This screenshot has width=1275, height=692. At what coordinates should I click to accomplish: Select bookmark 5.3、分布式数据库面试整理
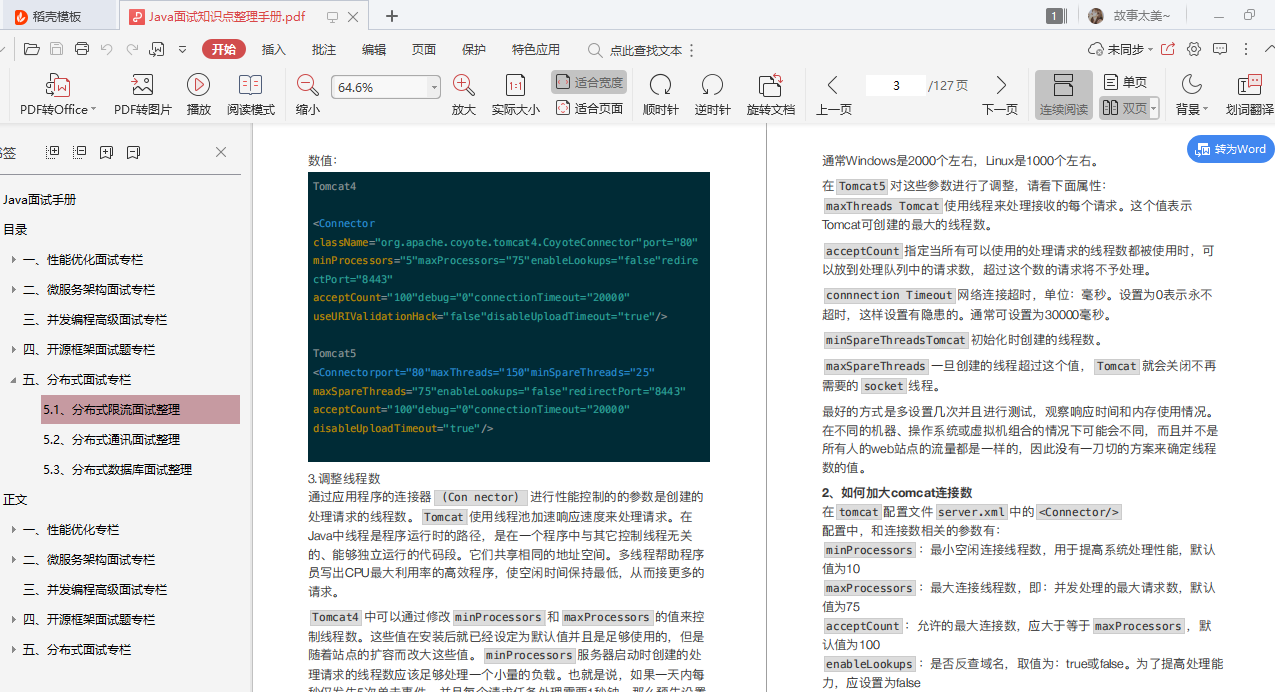point(118,470)
